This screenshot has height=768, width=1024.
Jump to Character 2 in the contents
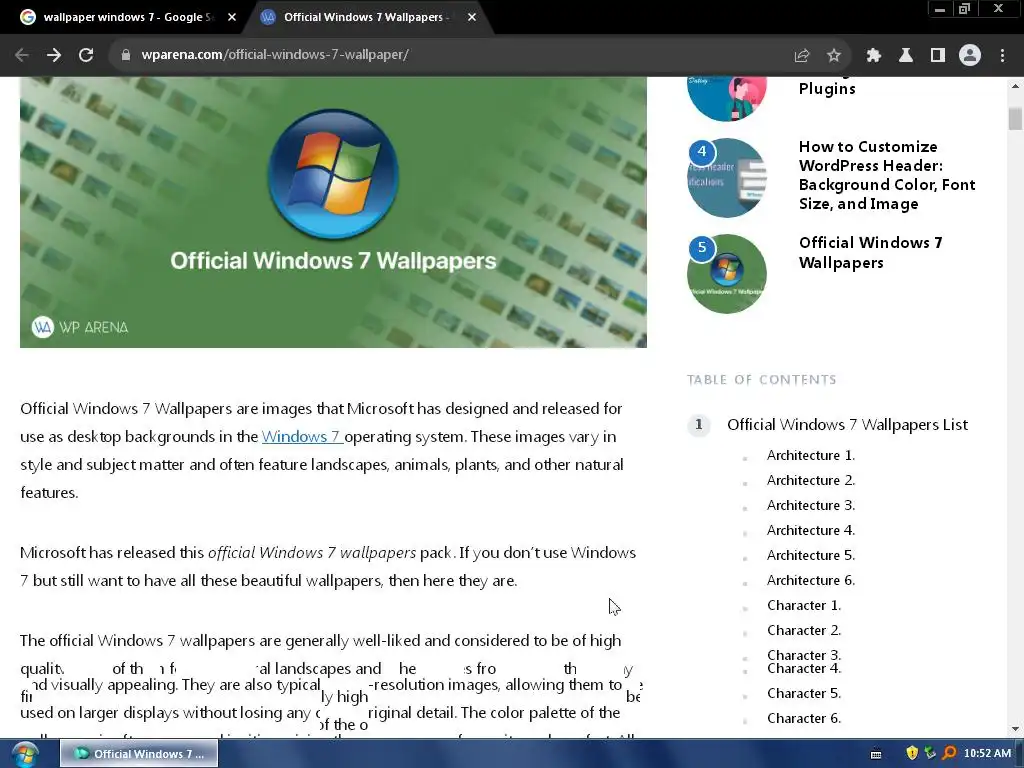(804, 630)
